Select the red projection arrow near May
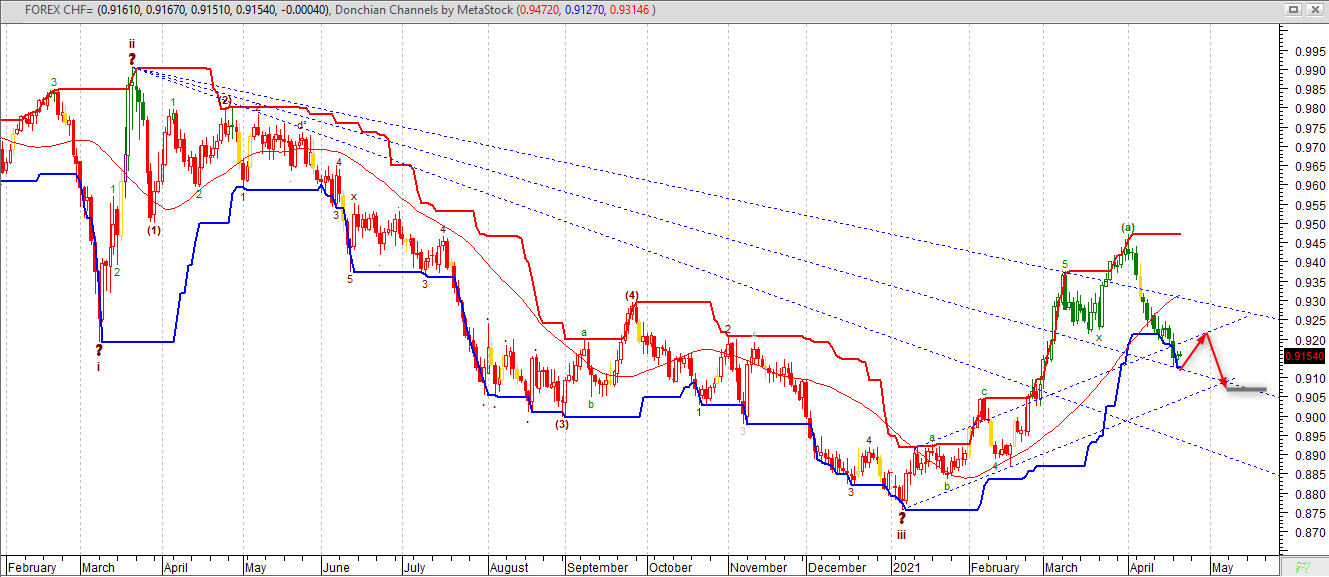Viewport: 1329px width, 577px height. 1204,355
